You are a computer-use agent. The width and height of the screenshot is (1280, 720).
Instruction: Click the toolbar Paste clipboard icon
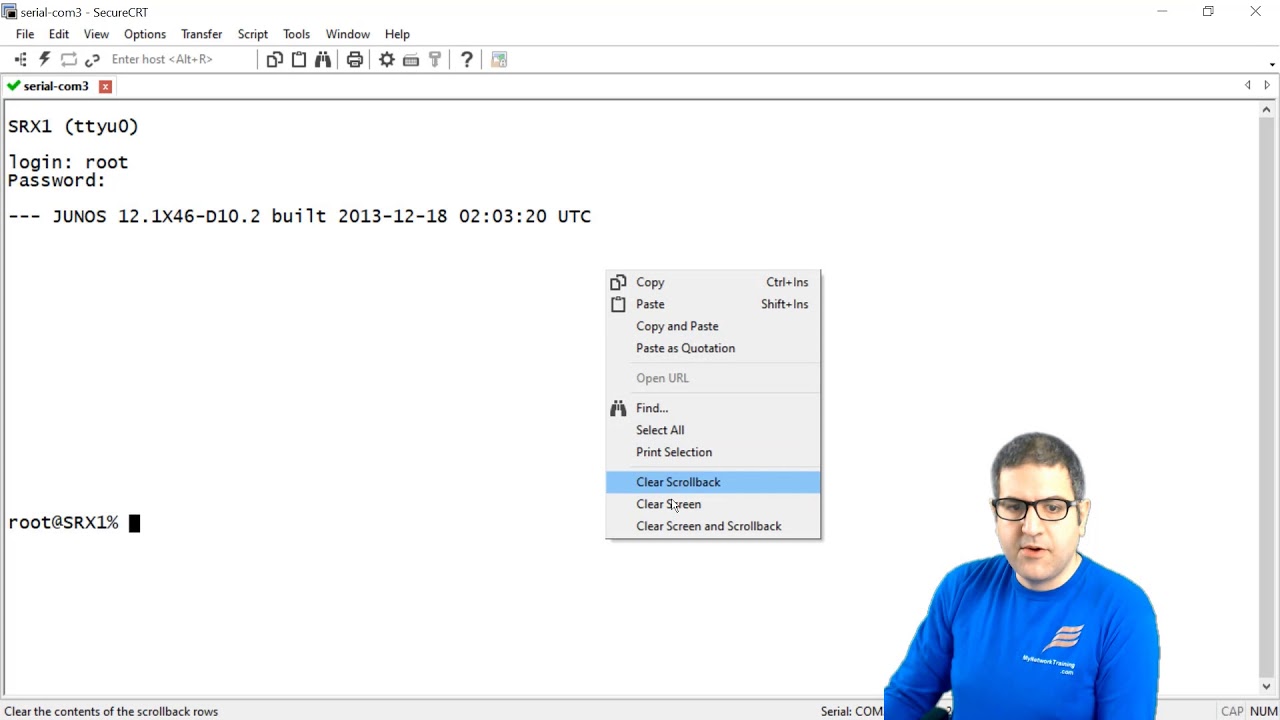pos(298,60)
